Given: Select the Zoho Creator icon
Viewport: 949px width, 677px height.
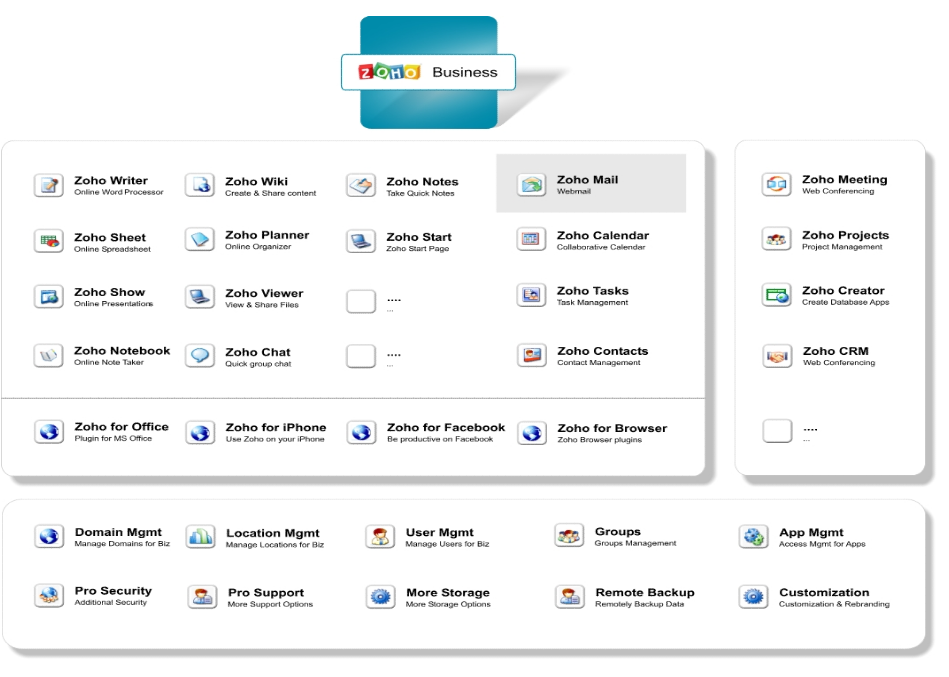Looking at the screenshot, I should point(777,295).
